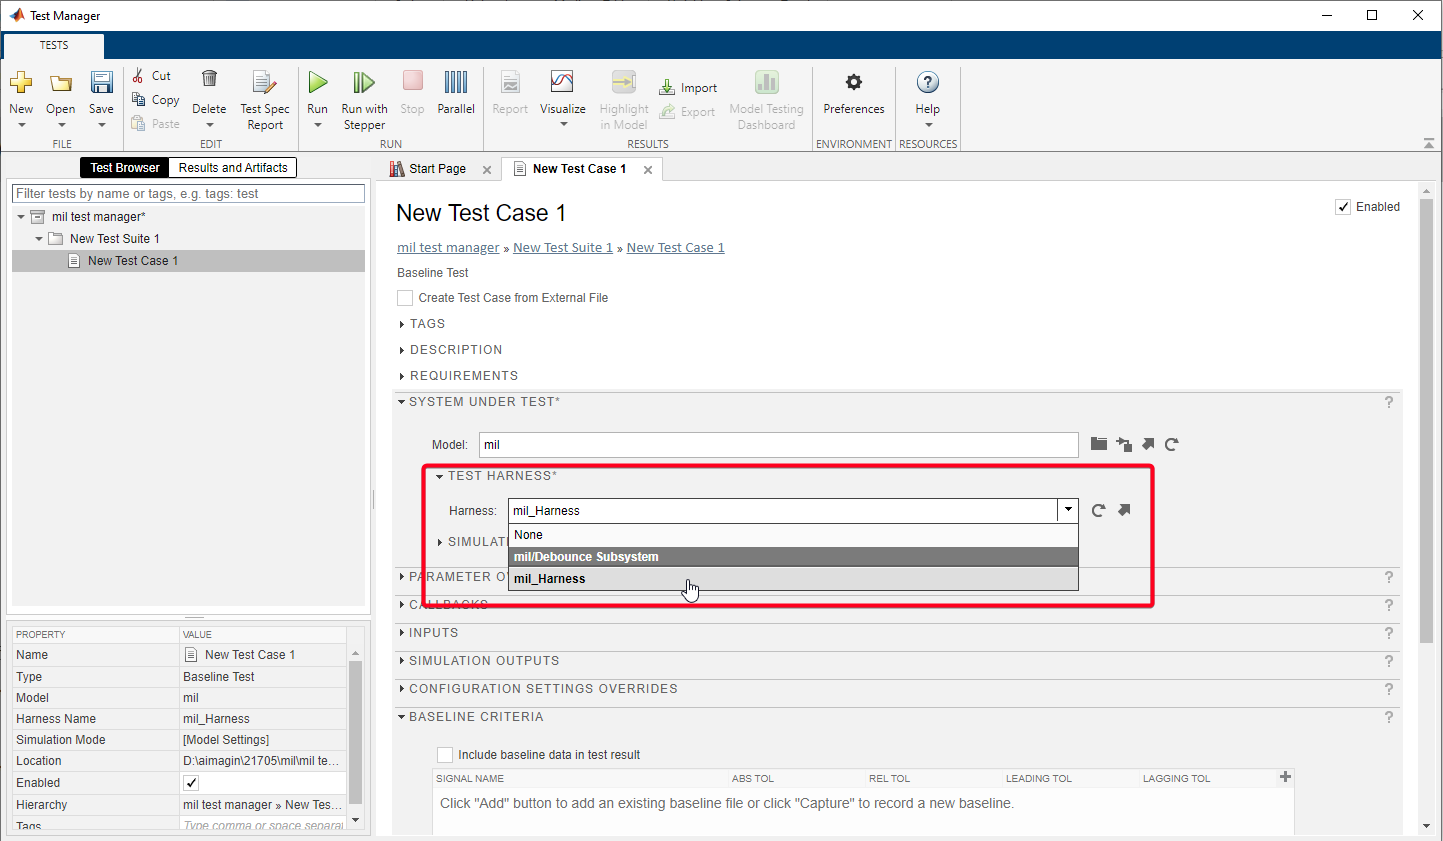Open a test file with Open icon
1443x841 pixels.
click(61, 83)
